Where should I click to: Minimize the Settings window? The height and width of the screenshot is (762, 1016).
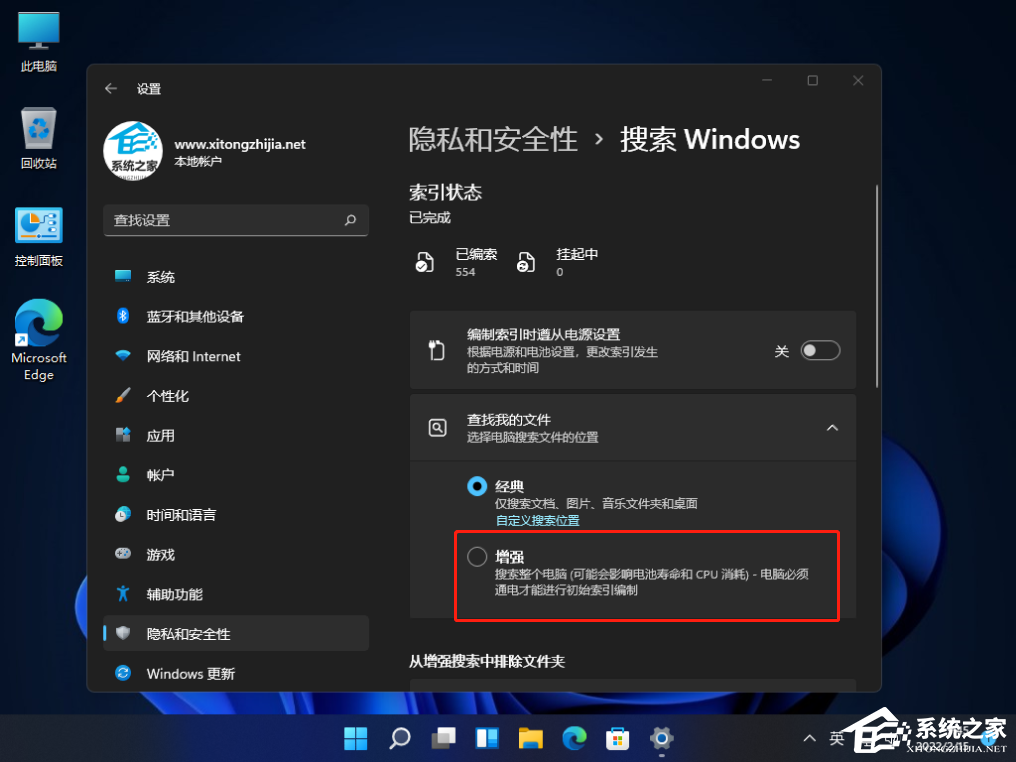[767, 80]
